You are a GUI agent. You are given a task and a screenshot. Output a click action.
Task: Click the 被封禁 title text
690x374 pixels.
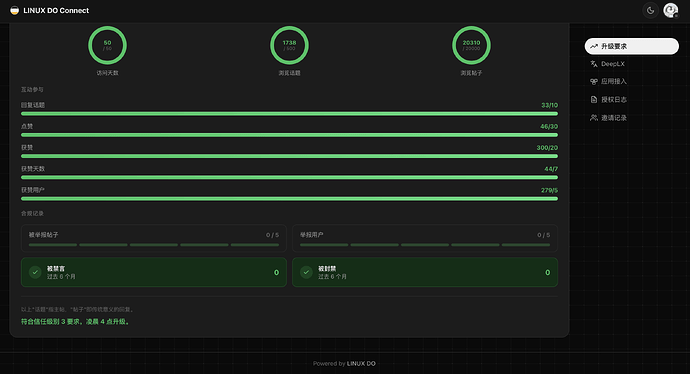(327, 268)
